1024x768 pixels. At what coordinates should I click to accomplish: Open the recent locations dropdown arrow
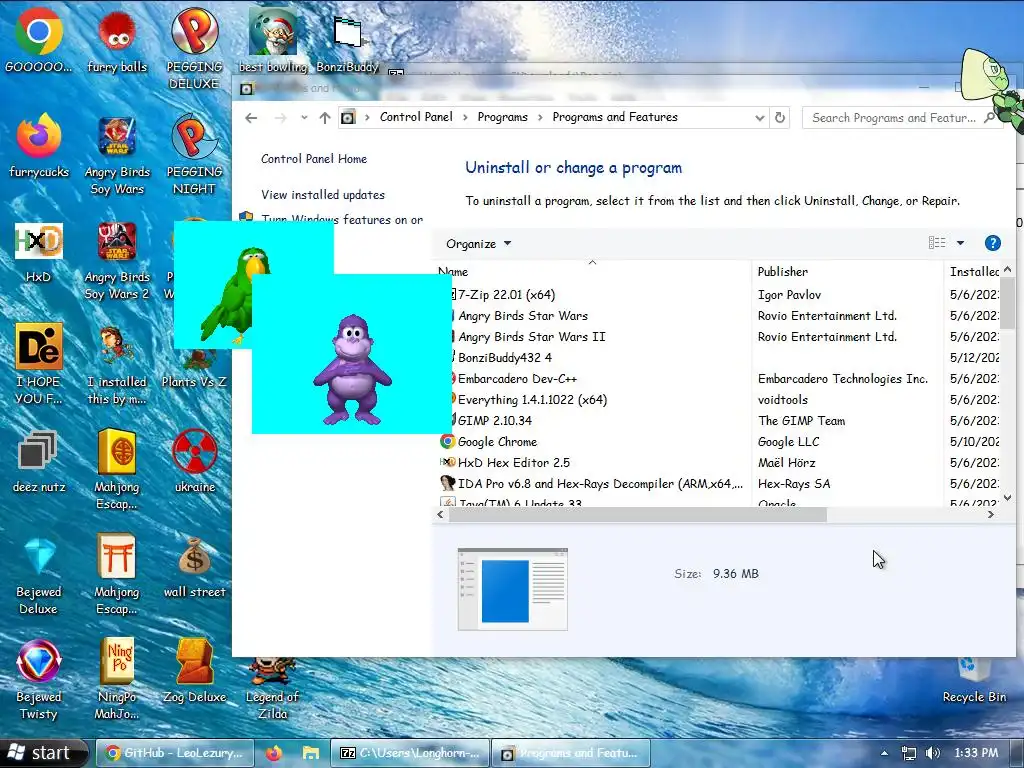point(304,118)
